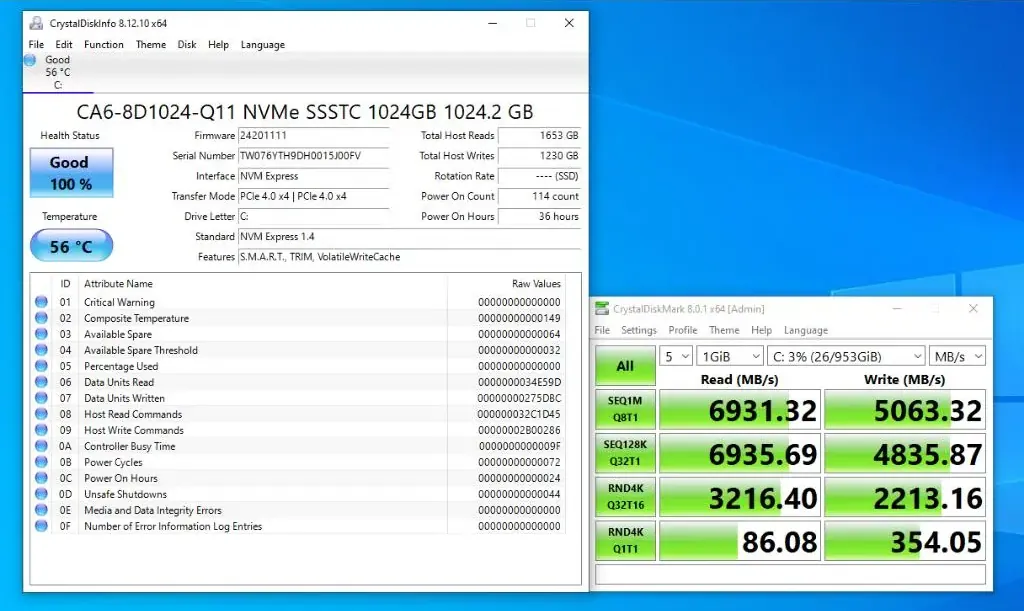Click status orb for Composite Temperature row
1024x611 pixels.
coord(41,318)
